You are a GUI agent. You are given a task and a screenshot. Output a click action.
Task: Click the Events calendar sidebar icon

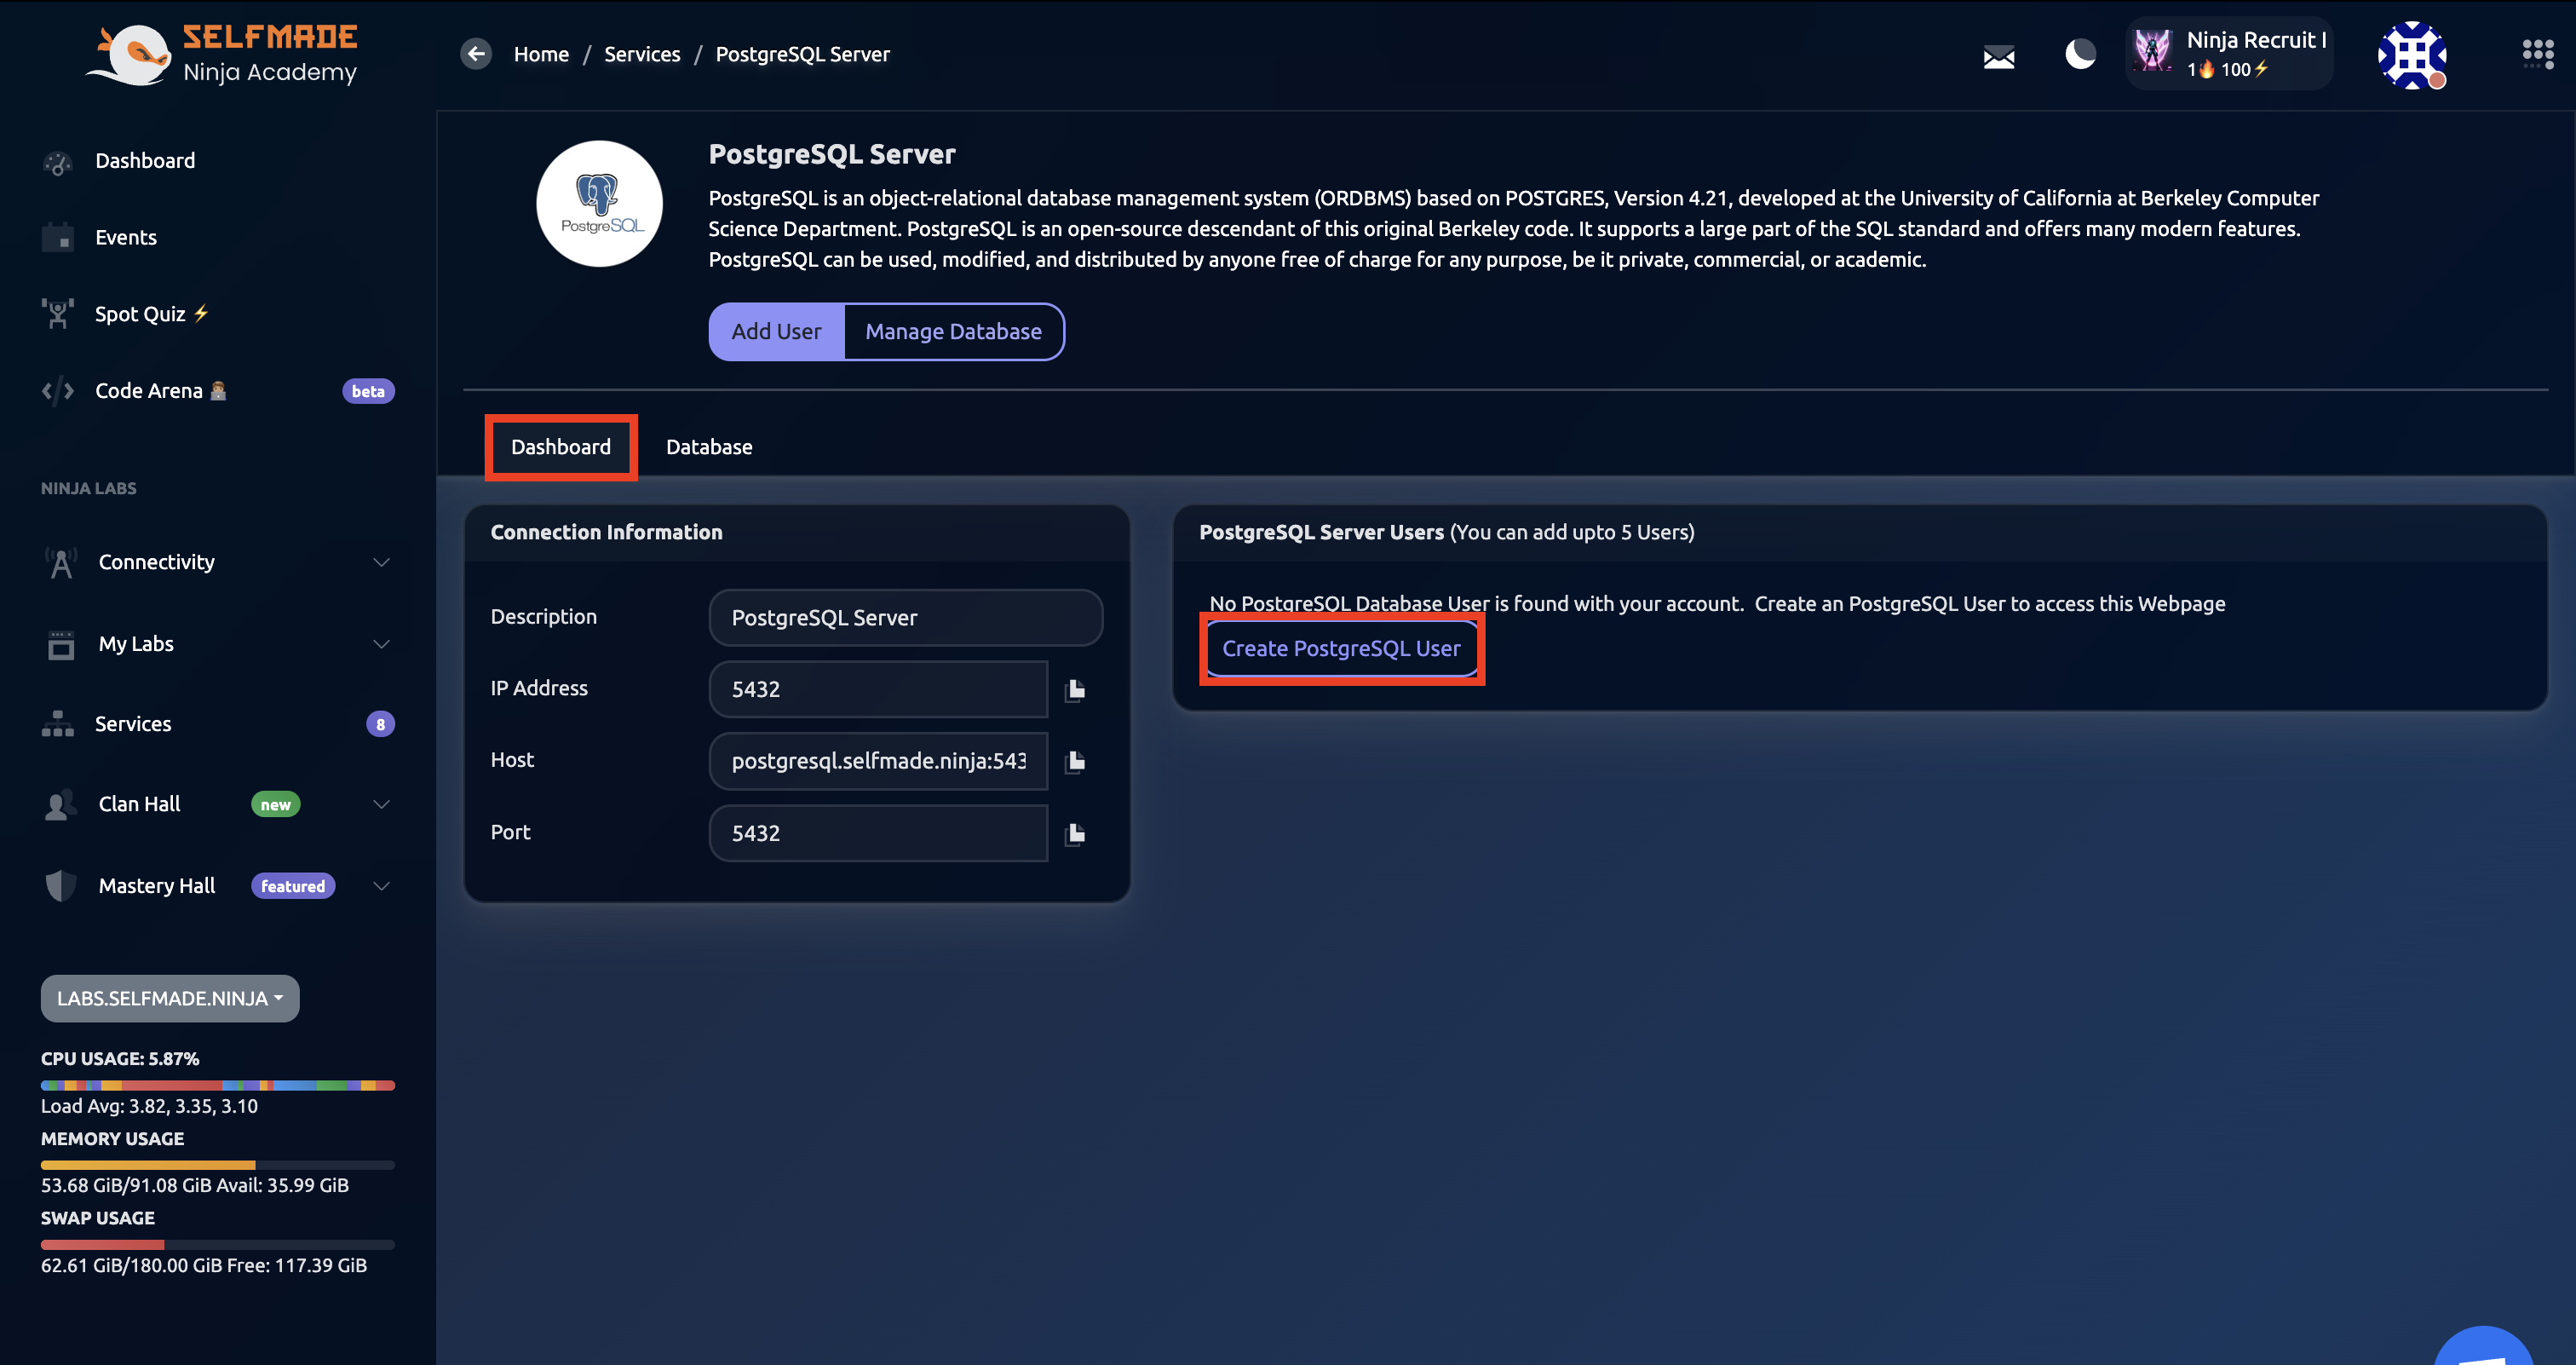58,237
